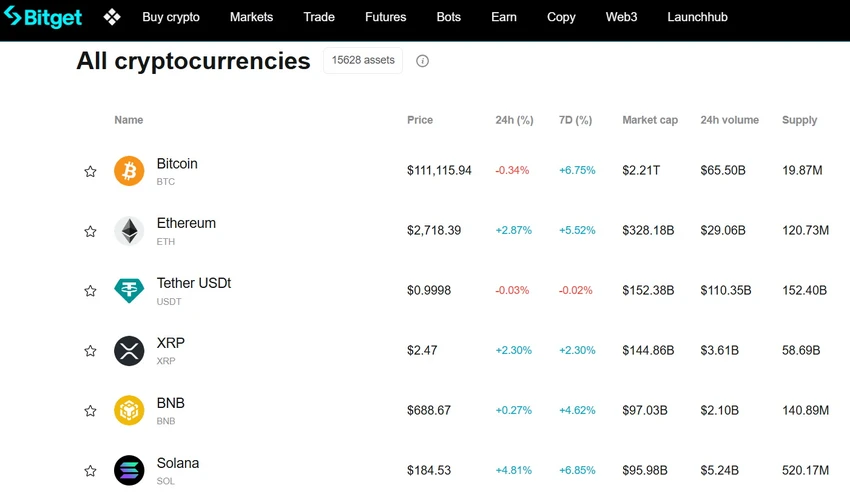Sort by the Market cap header

pyautogui.click(x=650, y=120)
